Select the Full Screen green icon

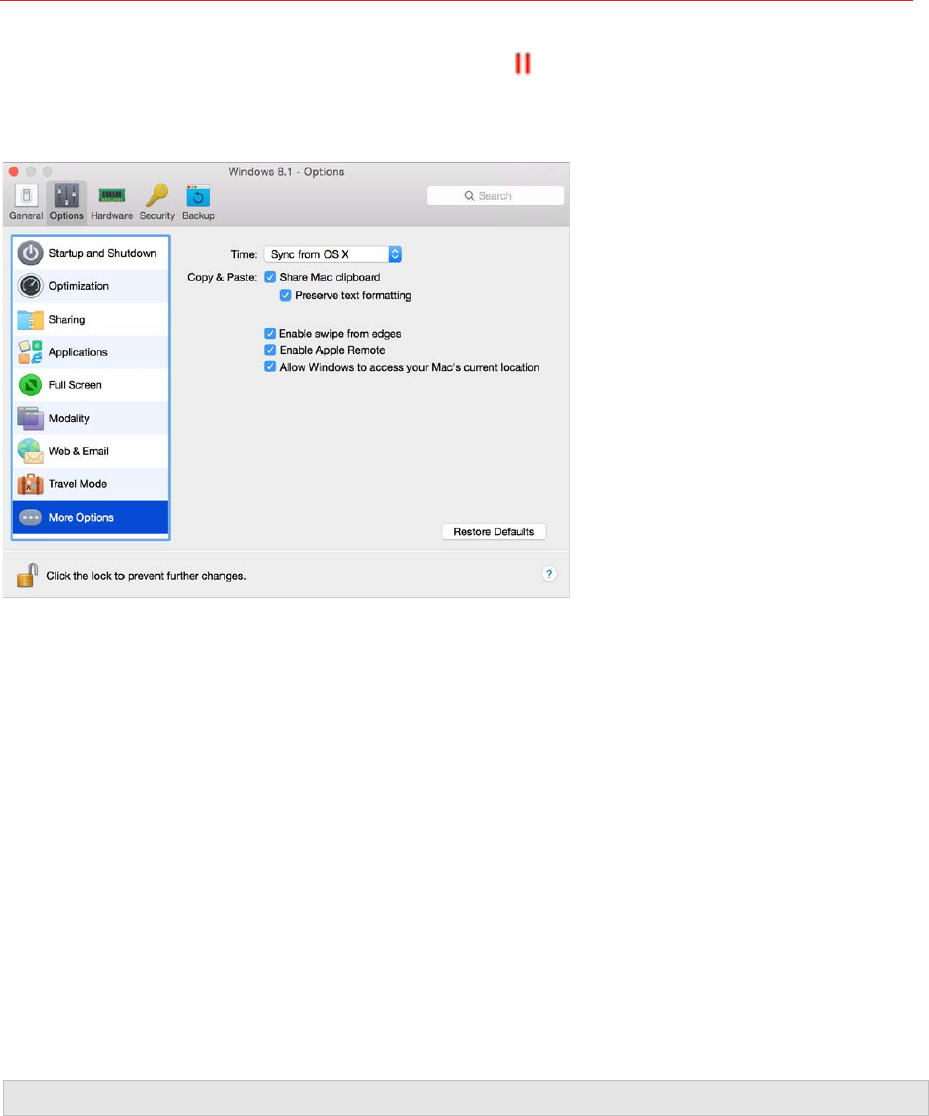click(x=31, y=385)
